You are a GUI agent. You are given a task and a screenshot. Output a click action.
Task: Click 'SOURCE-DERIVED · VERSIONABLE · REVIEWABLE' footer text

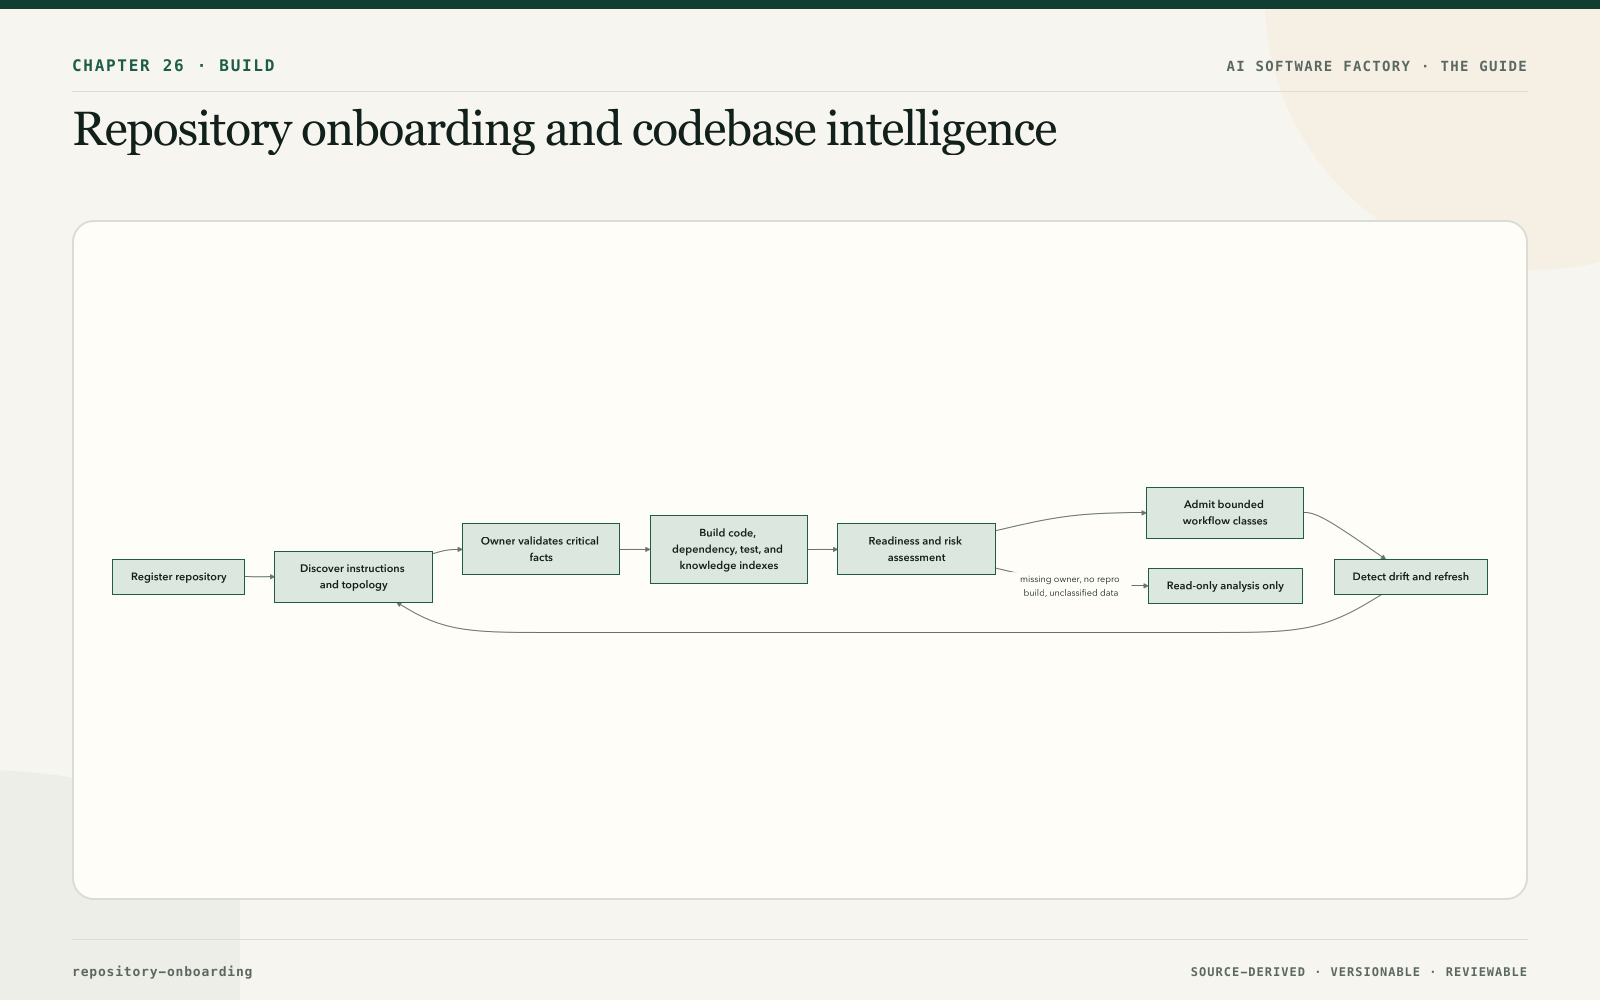[x=1359, y=972]
